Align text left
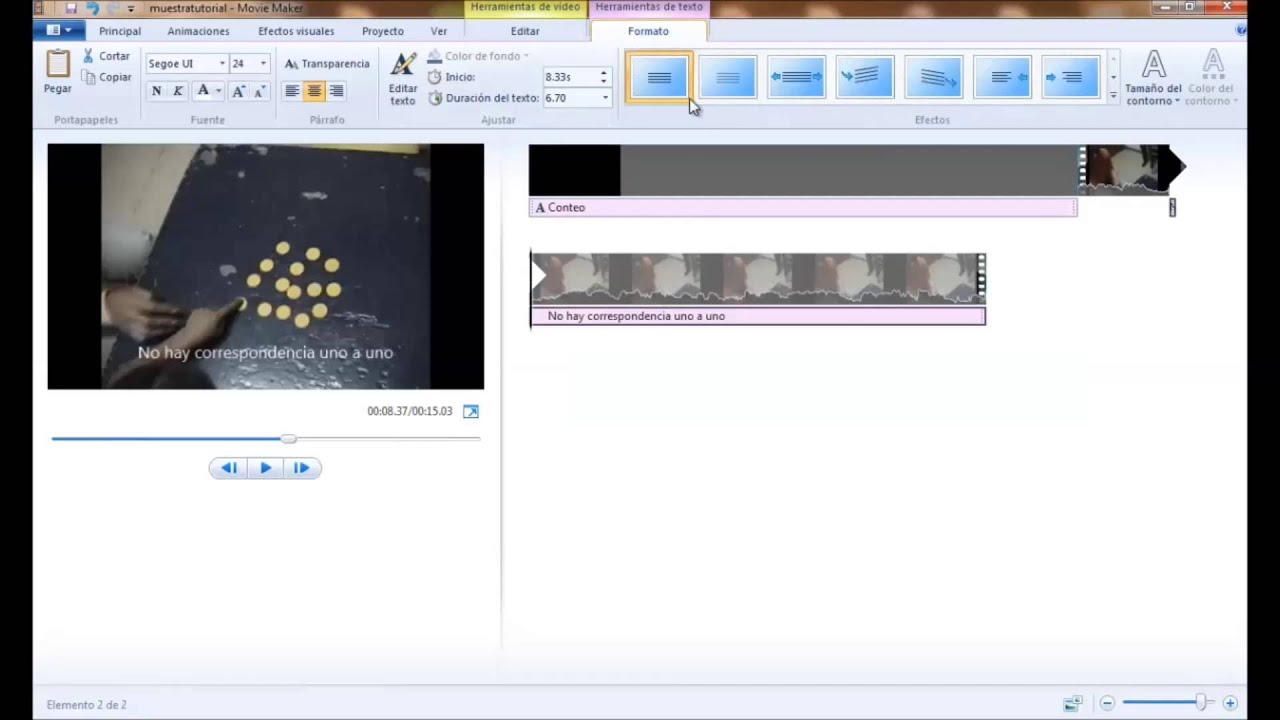Viewport: 1280px width, 720px height. tap(292, 91)
